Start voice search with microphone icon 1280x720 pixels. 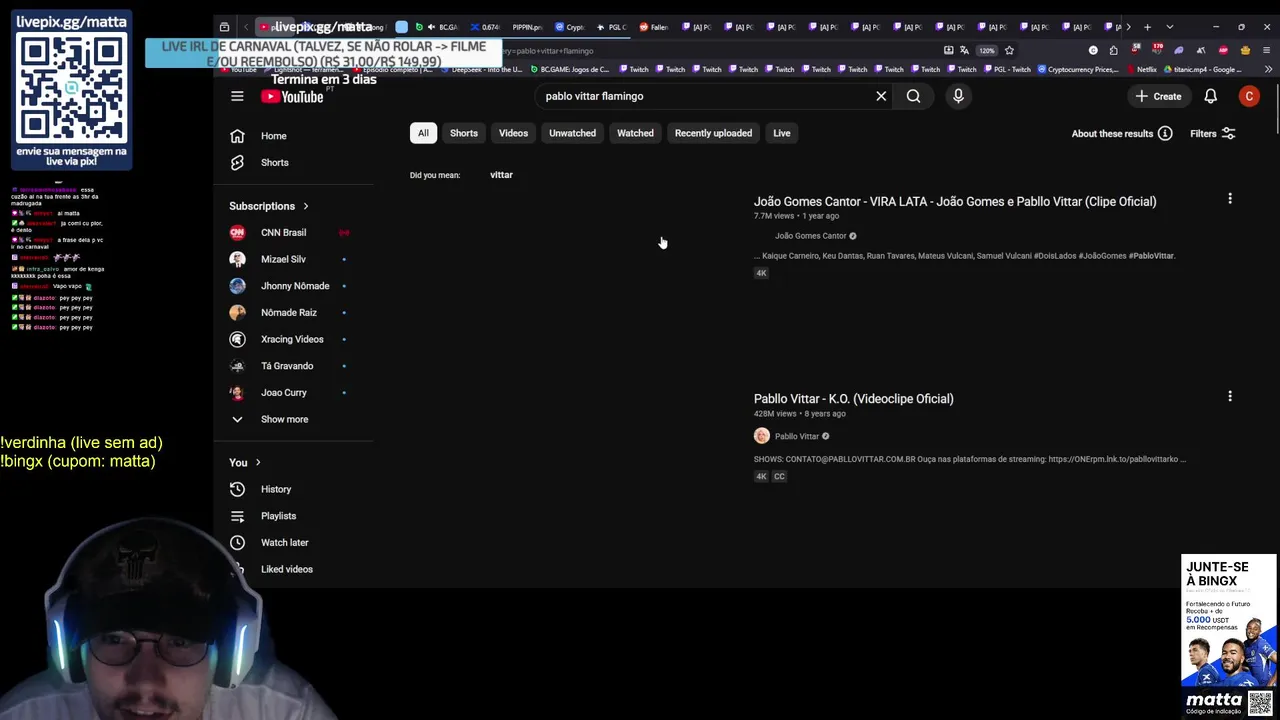pos(958,96)
